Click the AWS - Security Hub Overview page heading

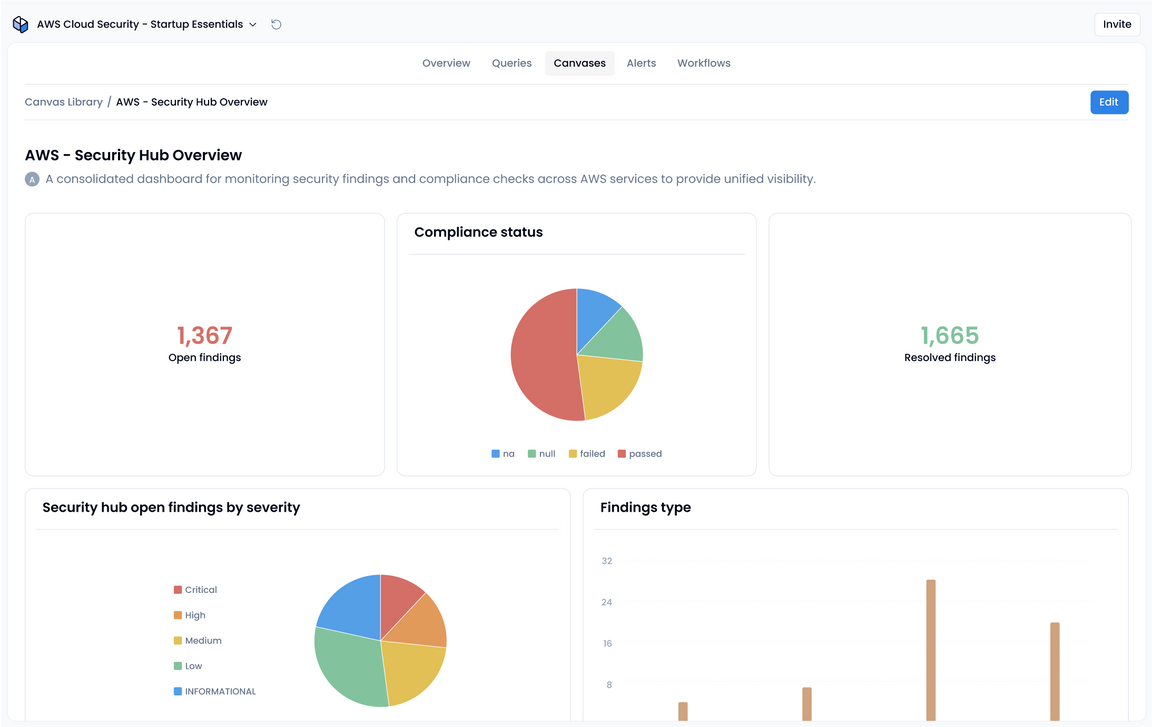click(134, 155)
